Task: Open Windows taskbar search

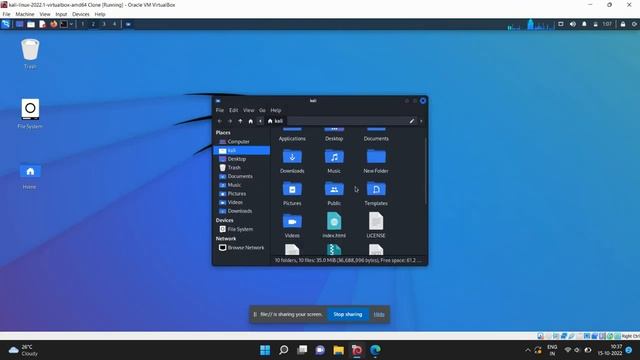Action: tap(284, 350)
